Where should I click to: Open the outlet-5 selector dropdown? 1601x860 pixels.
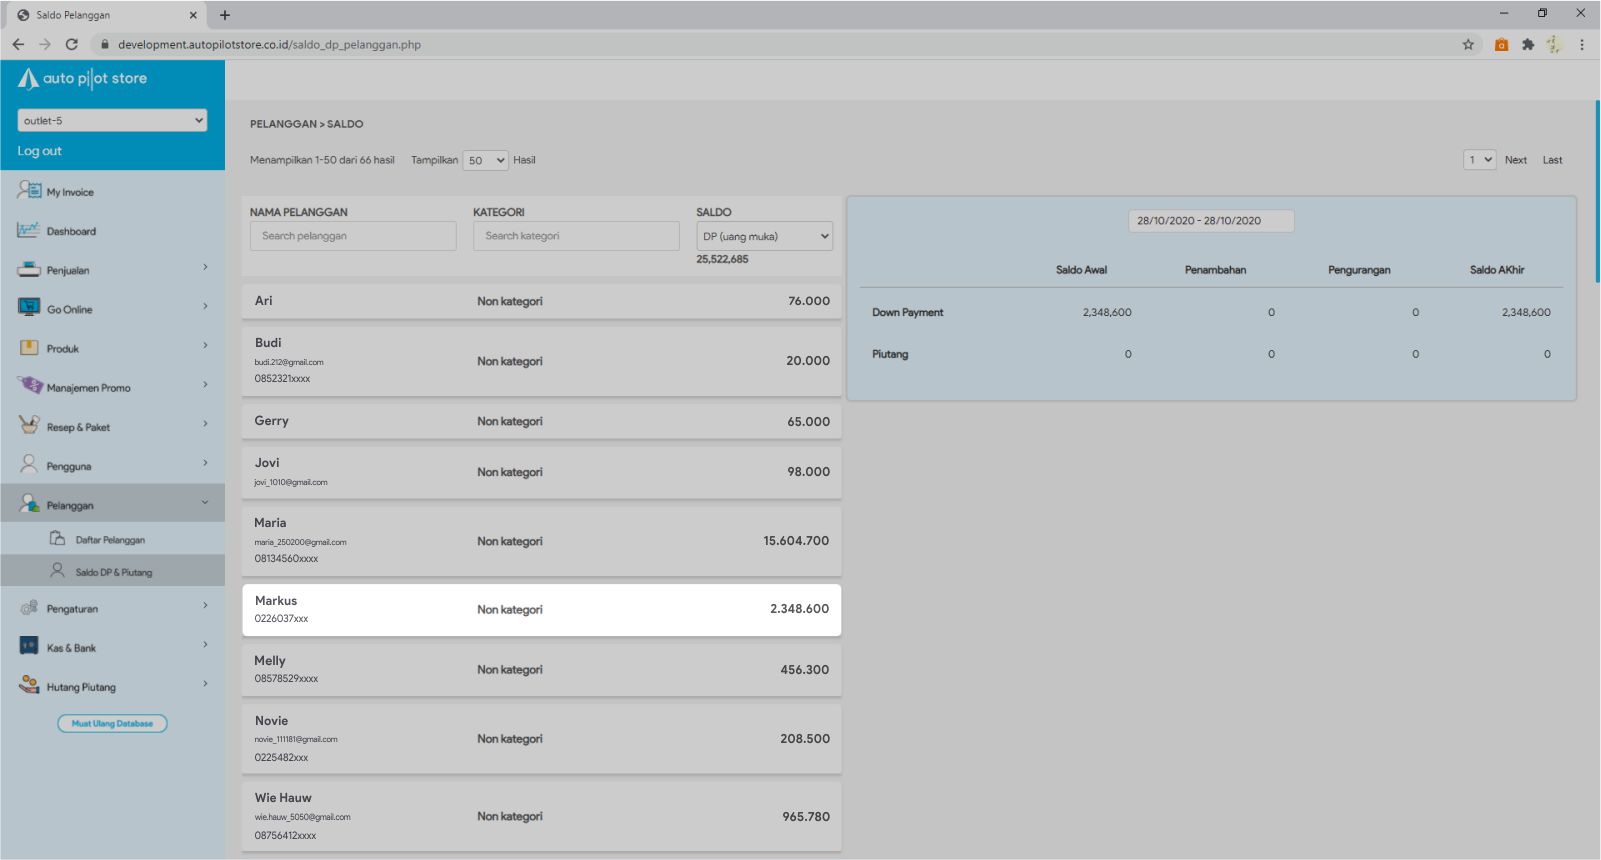[112, 120]
